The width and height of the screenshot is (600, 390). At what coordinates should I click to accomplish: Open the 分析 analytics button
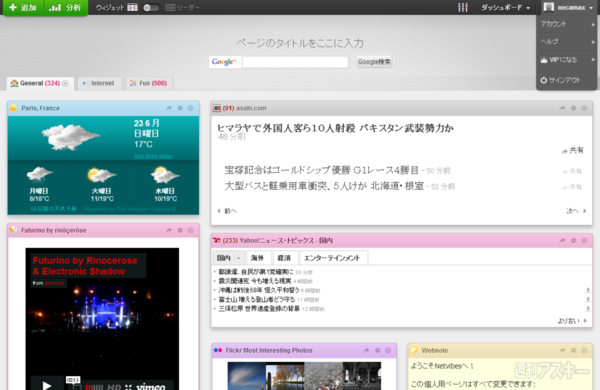click(x=66, y=7)
